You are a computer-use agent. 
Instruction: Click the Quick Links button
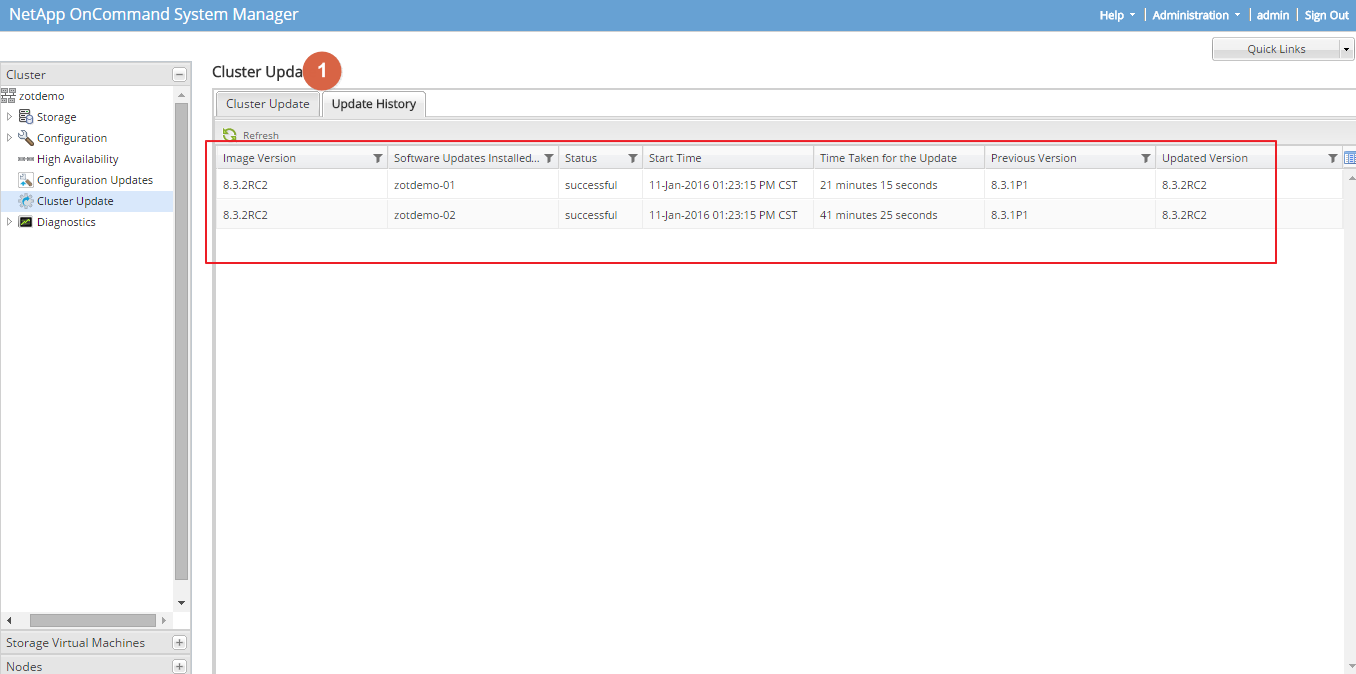[1276, 49]
